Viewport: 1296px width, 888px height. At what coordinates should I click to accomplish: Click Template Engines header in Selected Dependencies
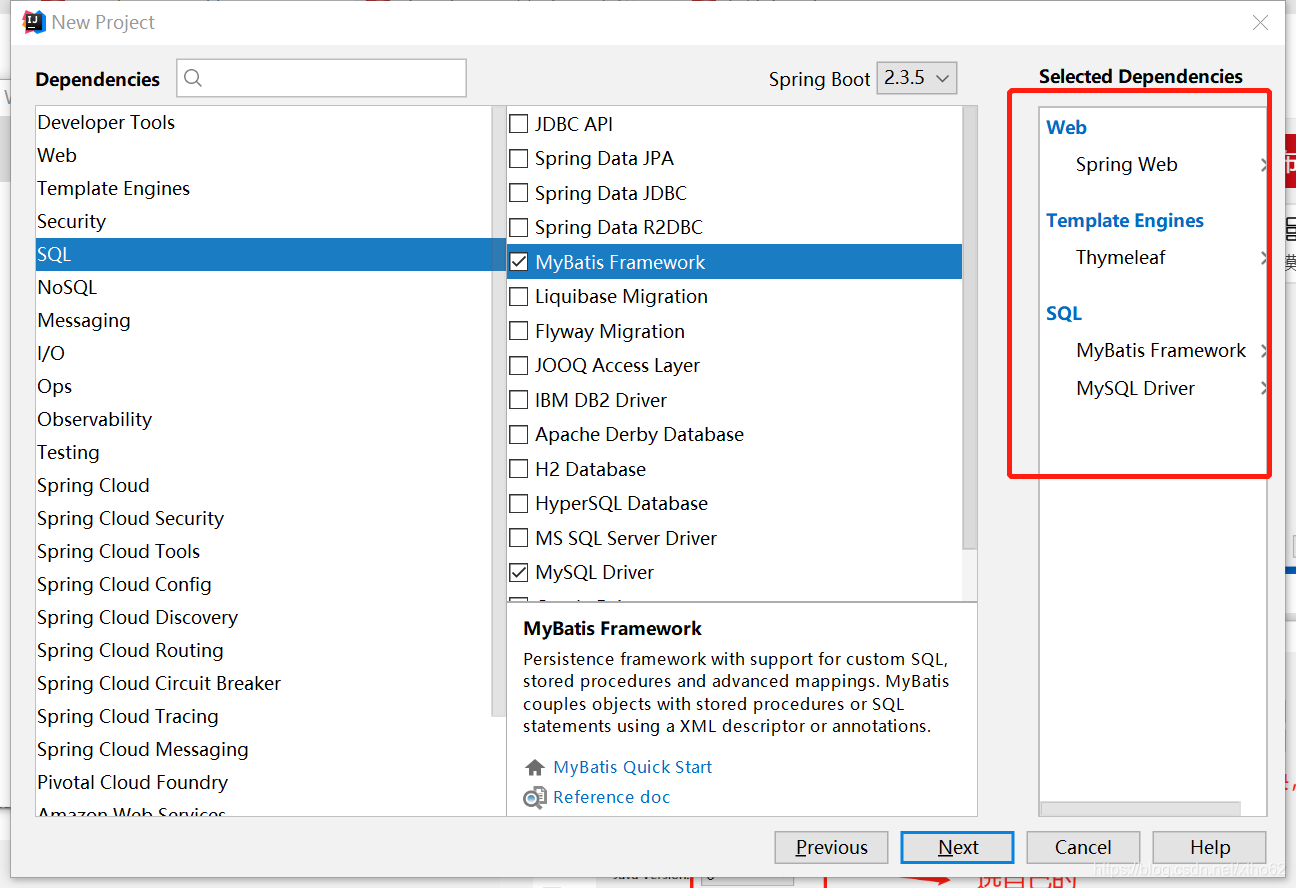[1125, 220]
